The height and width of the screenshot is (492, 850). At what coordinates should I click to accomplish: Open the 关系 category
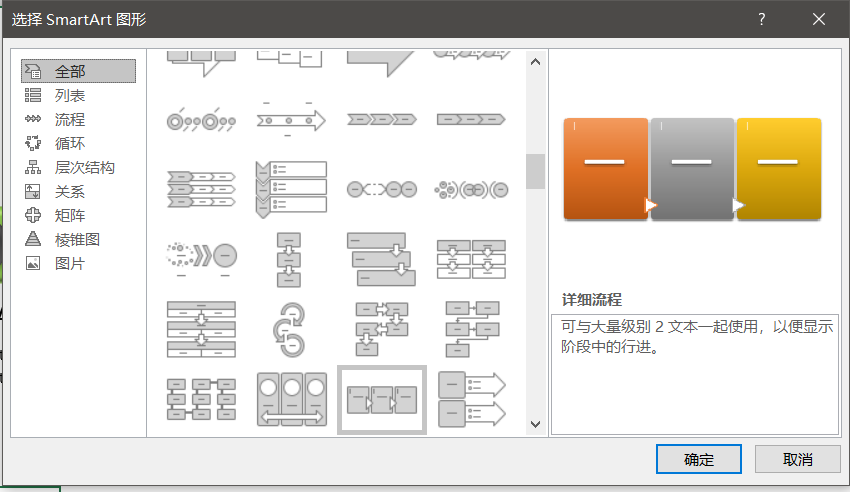pyautogui.click(x=70, y=191)
